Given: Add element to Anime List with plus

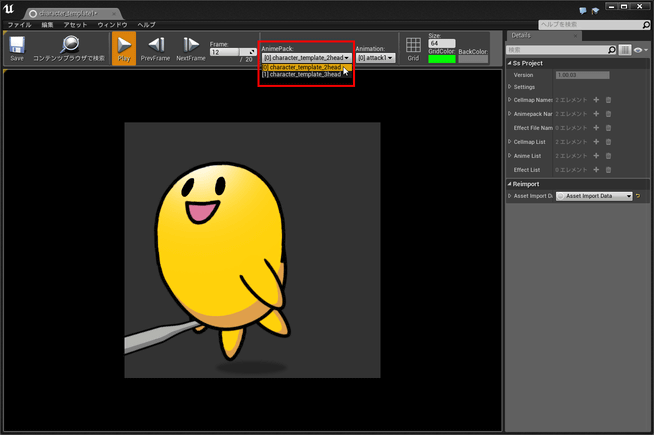Looking at the screenshot, I should [596, 156].
